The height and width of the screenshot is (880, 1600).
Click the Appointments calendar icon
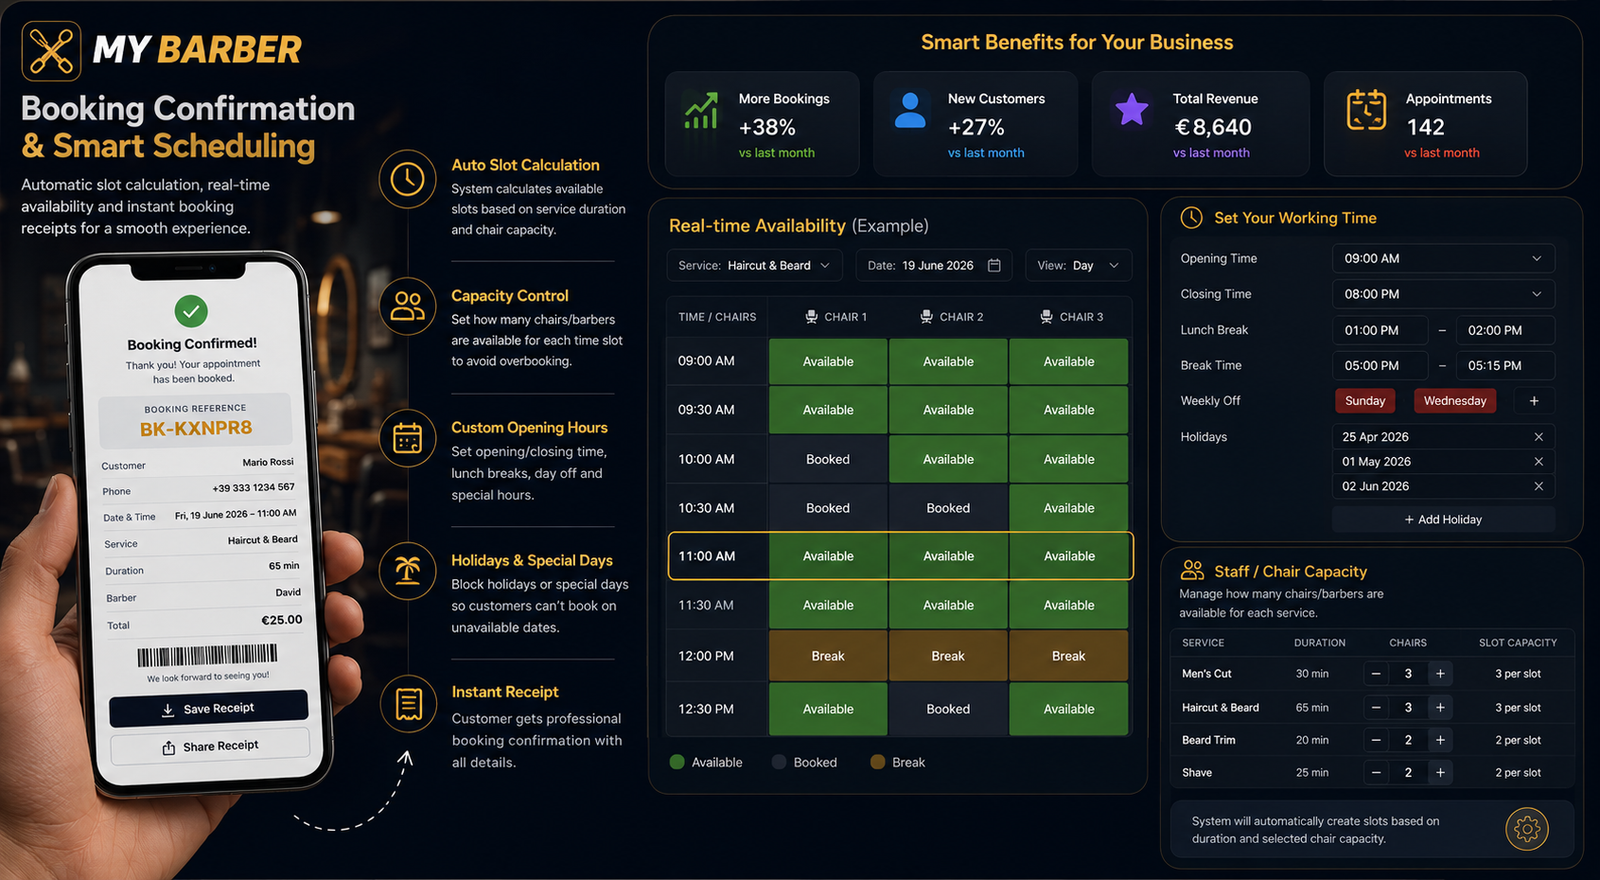coord(1366,110)
